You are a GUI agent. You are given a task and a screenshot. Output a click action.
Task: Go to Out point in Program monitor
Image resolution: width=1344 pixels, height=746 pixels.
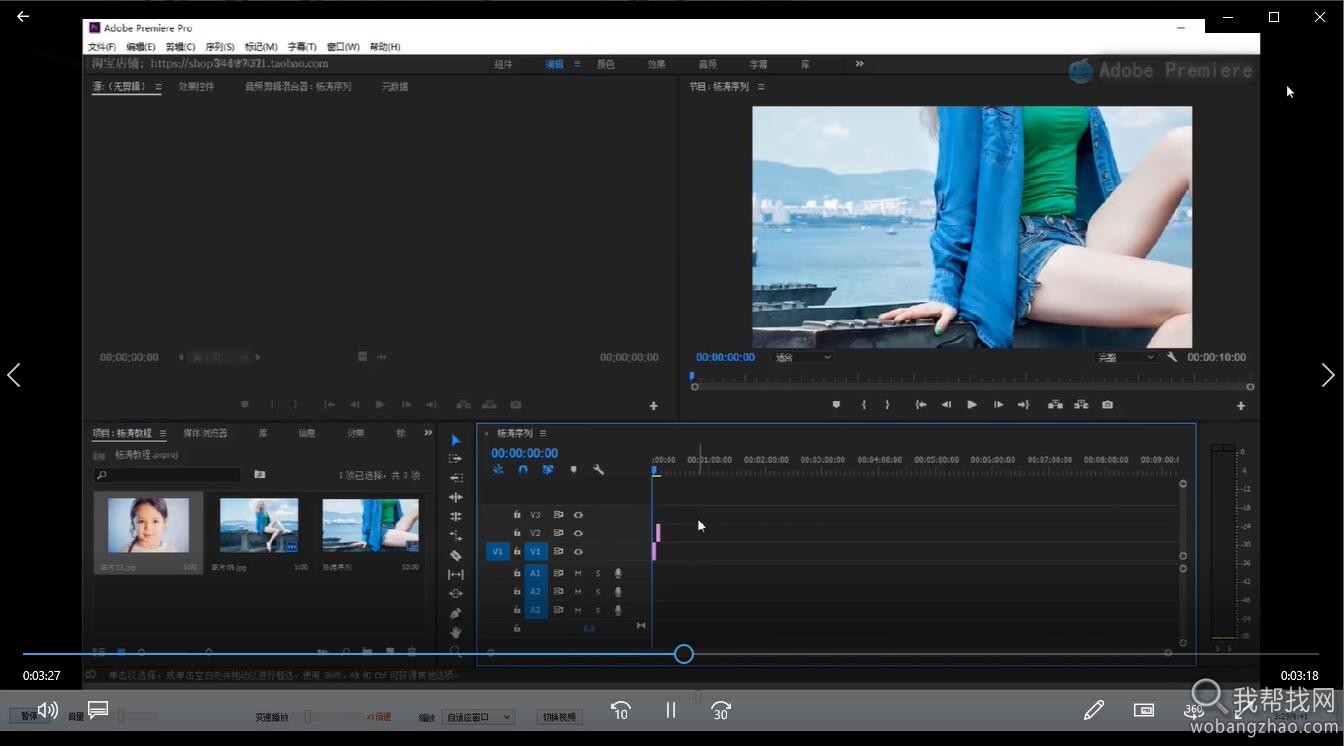pos(1023,405)
